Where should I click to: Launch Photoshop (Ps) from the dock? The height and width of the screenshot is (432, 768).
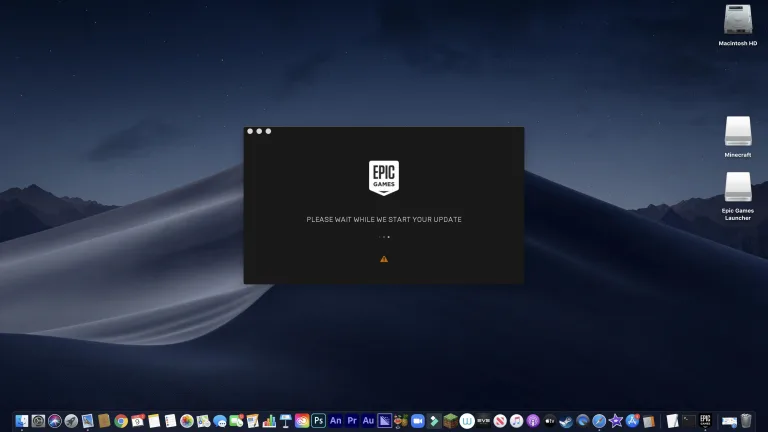point(318,421)
